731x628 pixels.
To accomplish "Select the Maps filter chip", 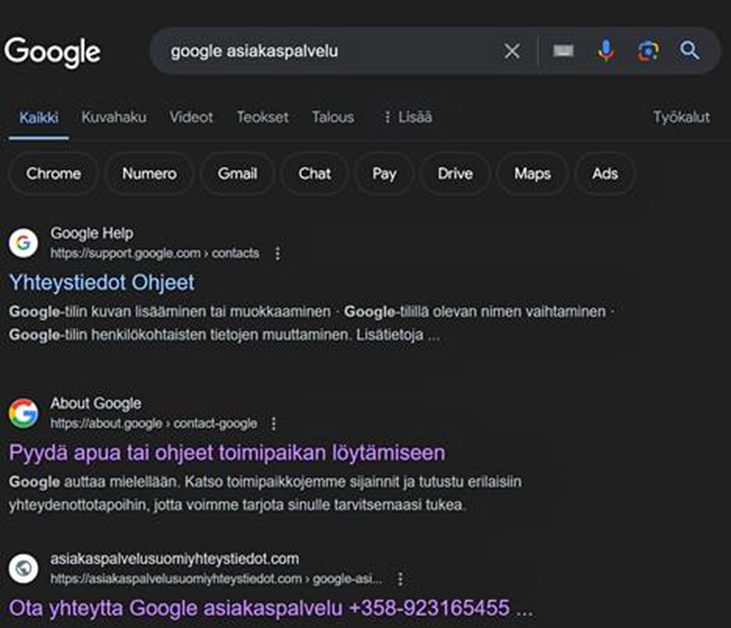I will (x=532, y=173).
